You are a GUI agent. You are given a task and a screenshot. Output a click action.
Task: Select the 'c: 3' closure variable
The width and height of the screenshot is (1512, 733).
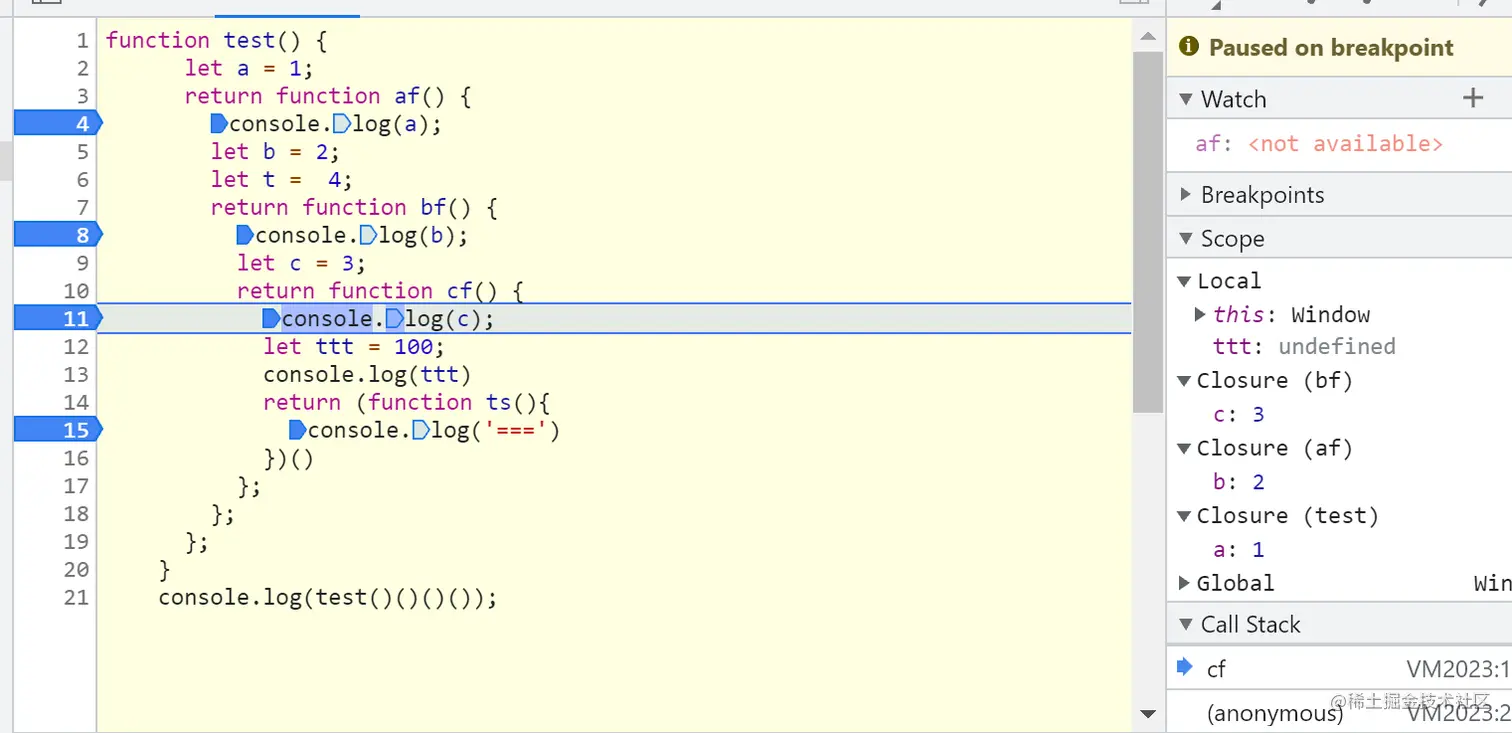pos(1239,415)
